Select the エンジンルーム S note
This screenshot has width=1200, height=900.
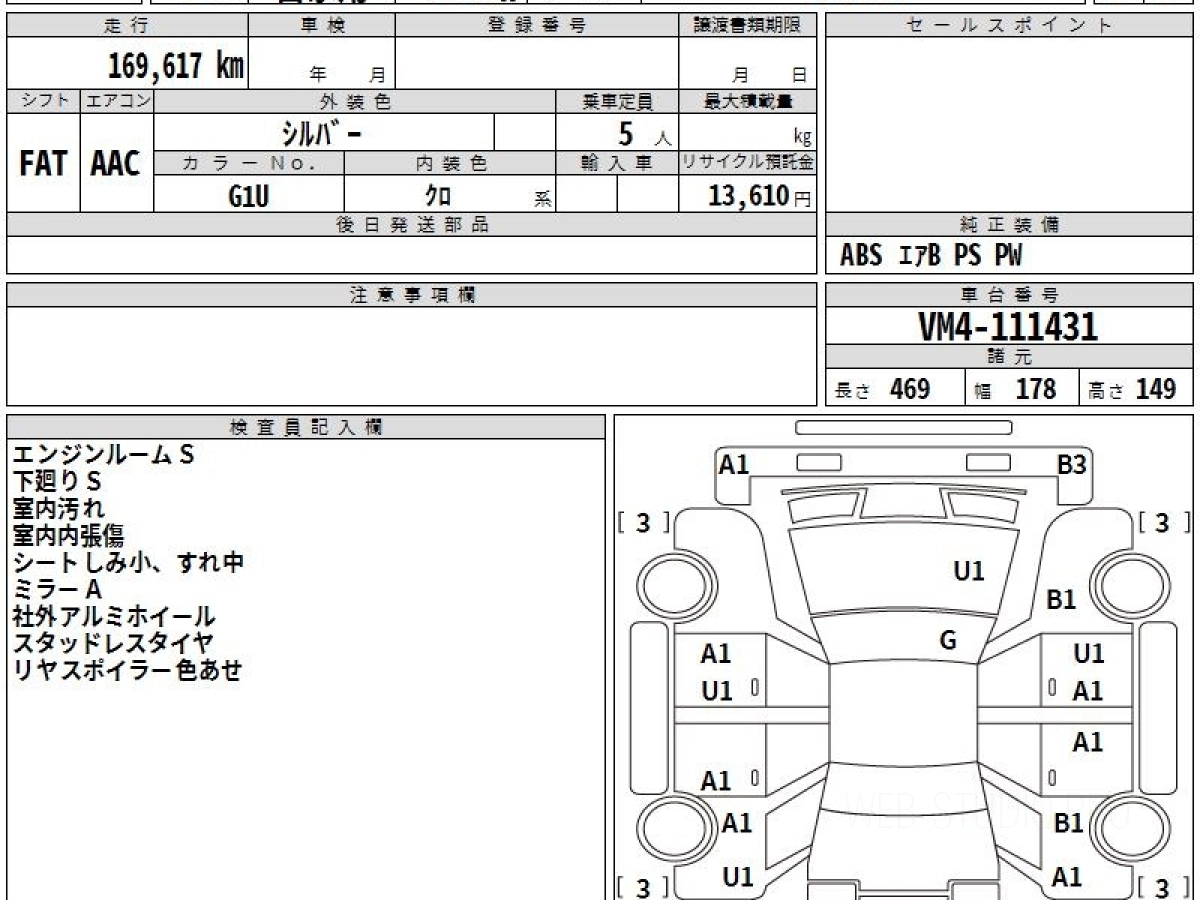pyautogui.click(x=104, y=455)
